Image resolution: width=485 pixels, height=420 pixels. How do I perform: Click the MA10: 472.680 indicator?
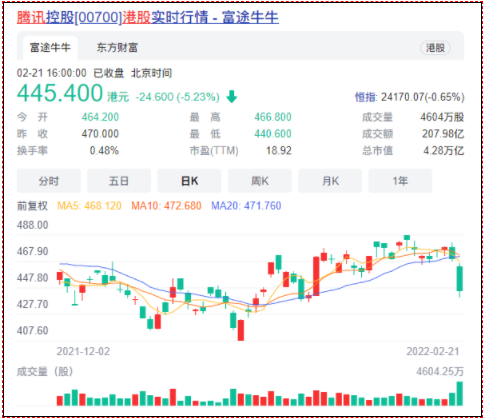[166, 206]
